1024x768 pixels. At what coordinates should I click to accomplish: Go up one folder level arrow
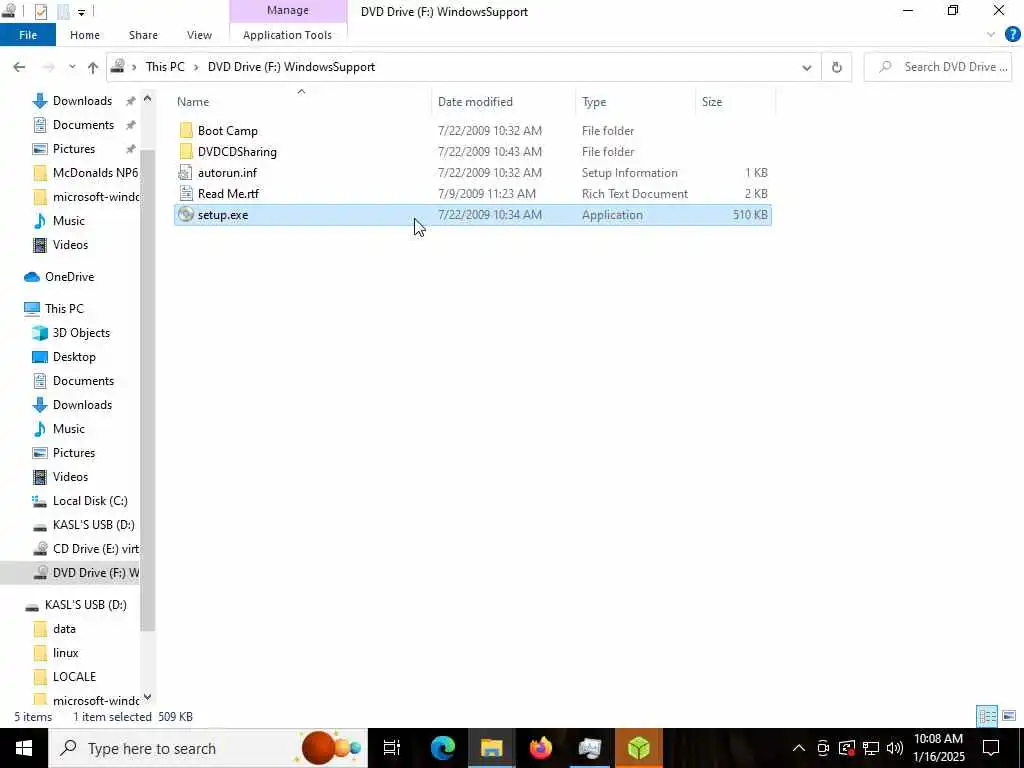(x=93, y=67)
